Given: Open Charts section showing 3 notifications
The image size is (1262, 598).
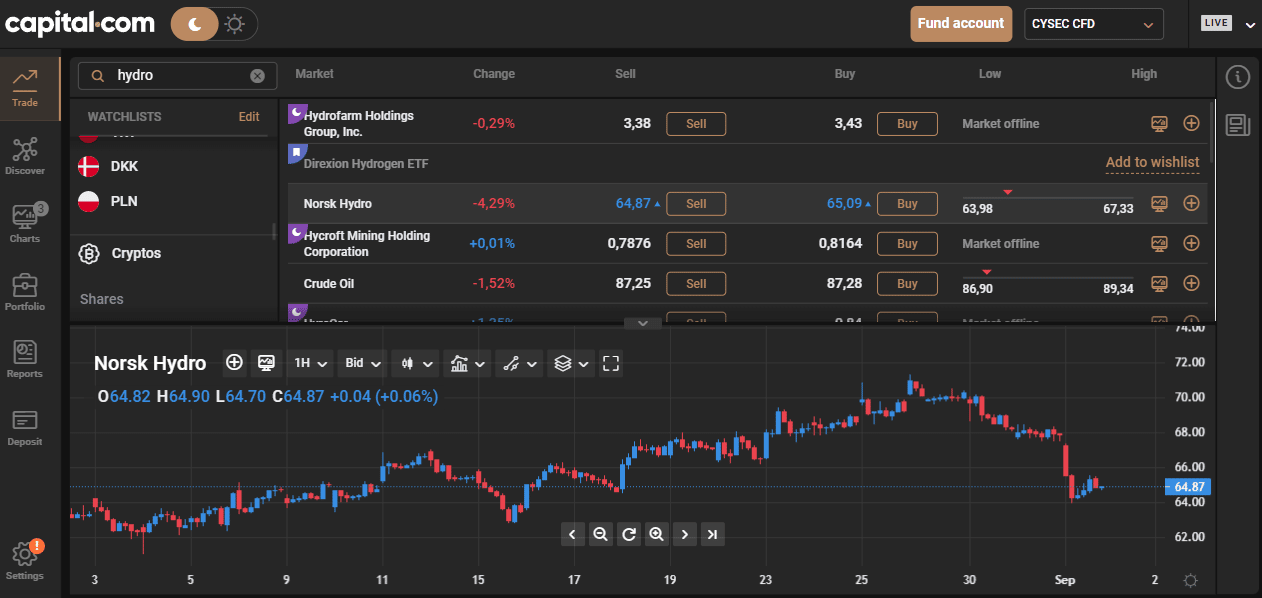Looking at the screenshot, I should pyautogui.click(x=25, y=218).
